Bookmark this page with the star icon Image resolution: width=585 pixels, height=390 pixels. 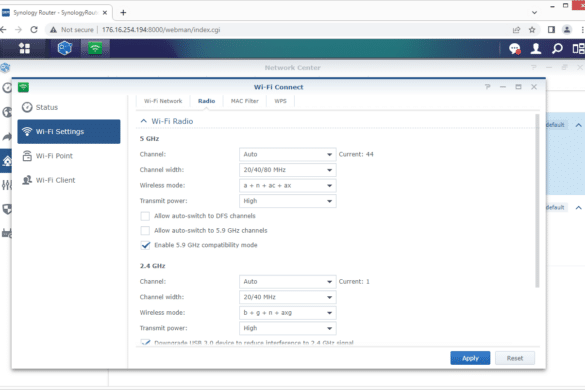(x=532, y=30)
